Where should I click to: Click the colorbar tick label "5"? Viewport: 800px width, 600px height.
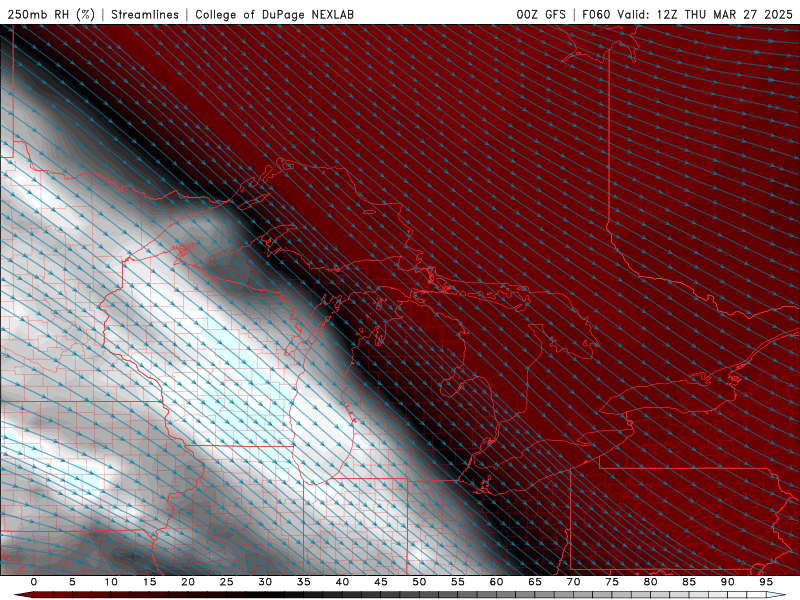click(72, 582)
